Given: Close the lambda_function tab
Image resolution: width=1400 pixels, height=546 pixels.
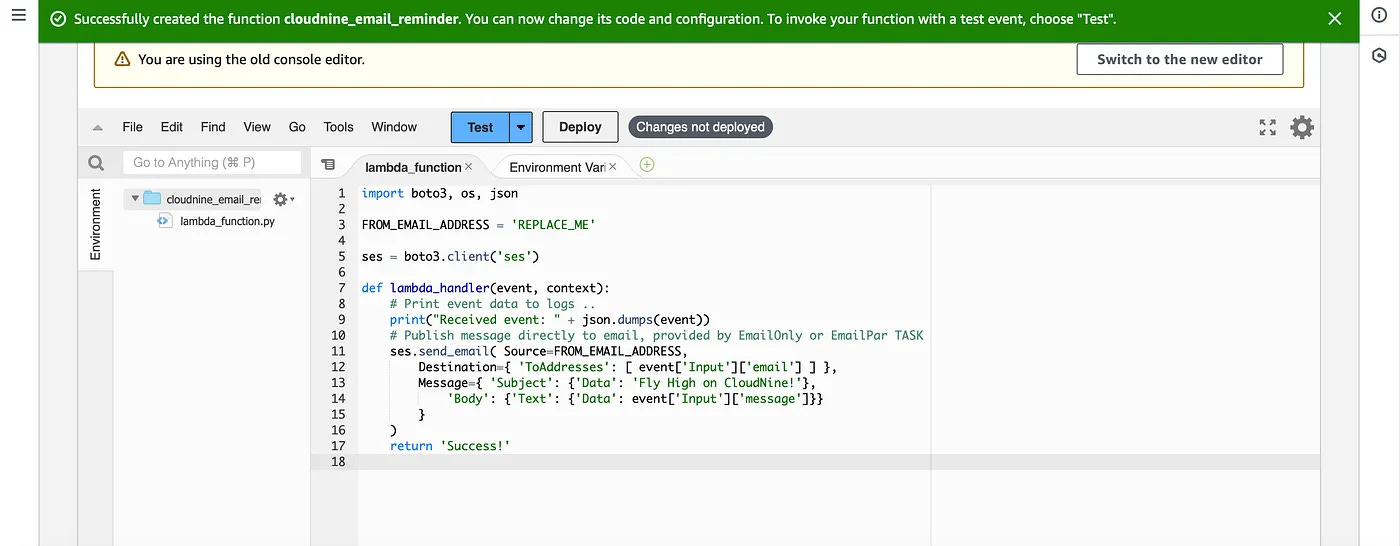Looking at the screenshot, I should [x=468, y=166].
